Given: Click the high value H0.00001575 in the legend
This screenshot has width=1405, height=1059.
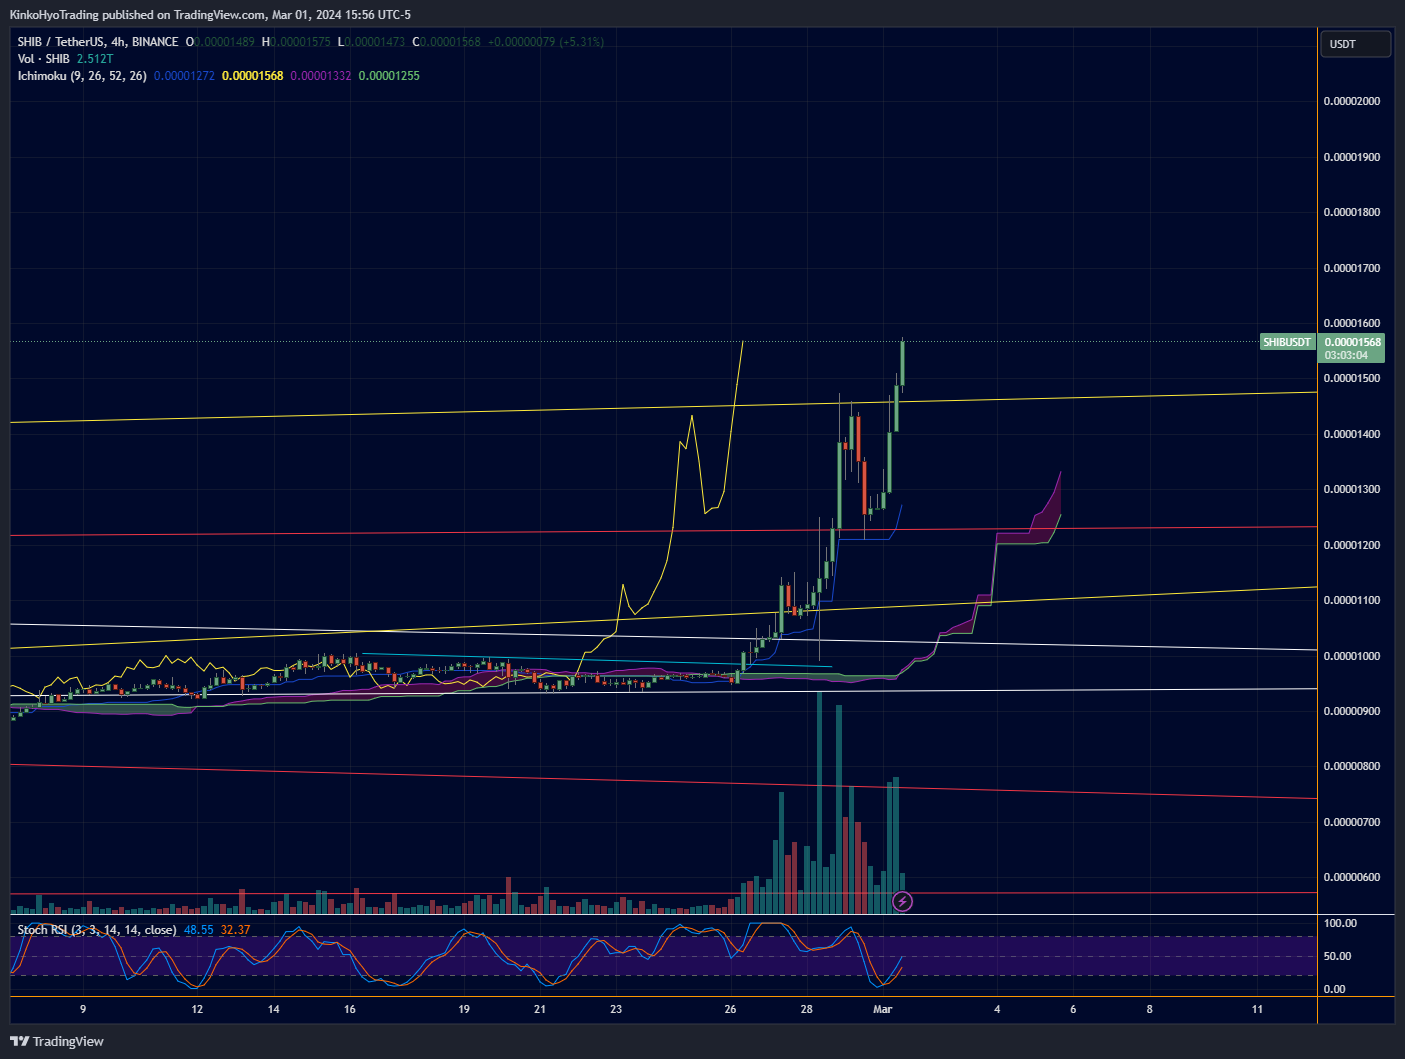Looking at the screenshot, I should point(296,42).
